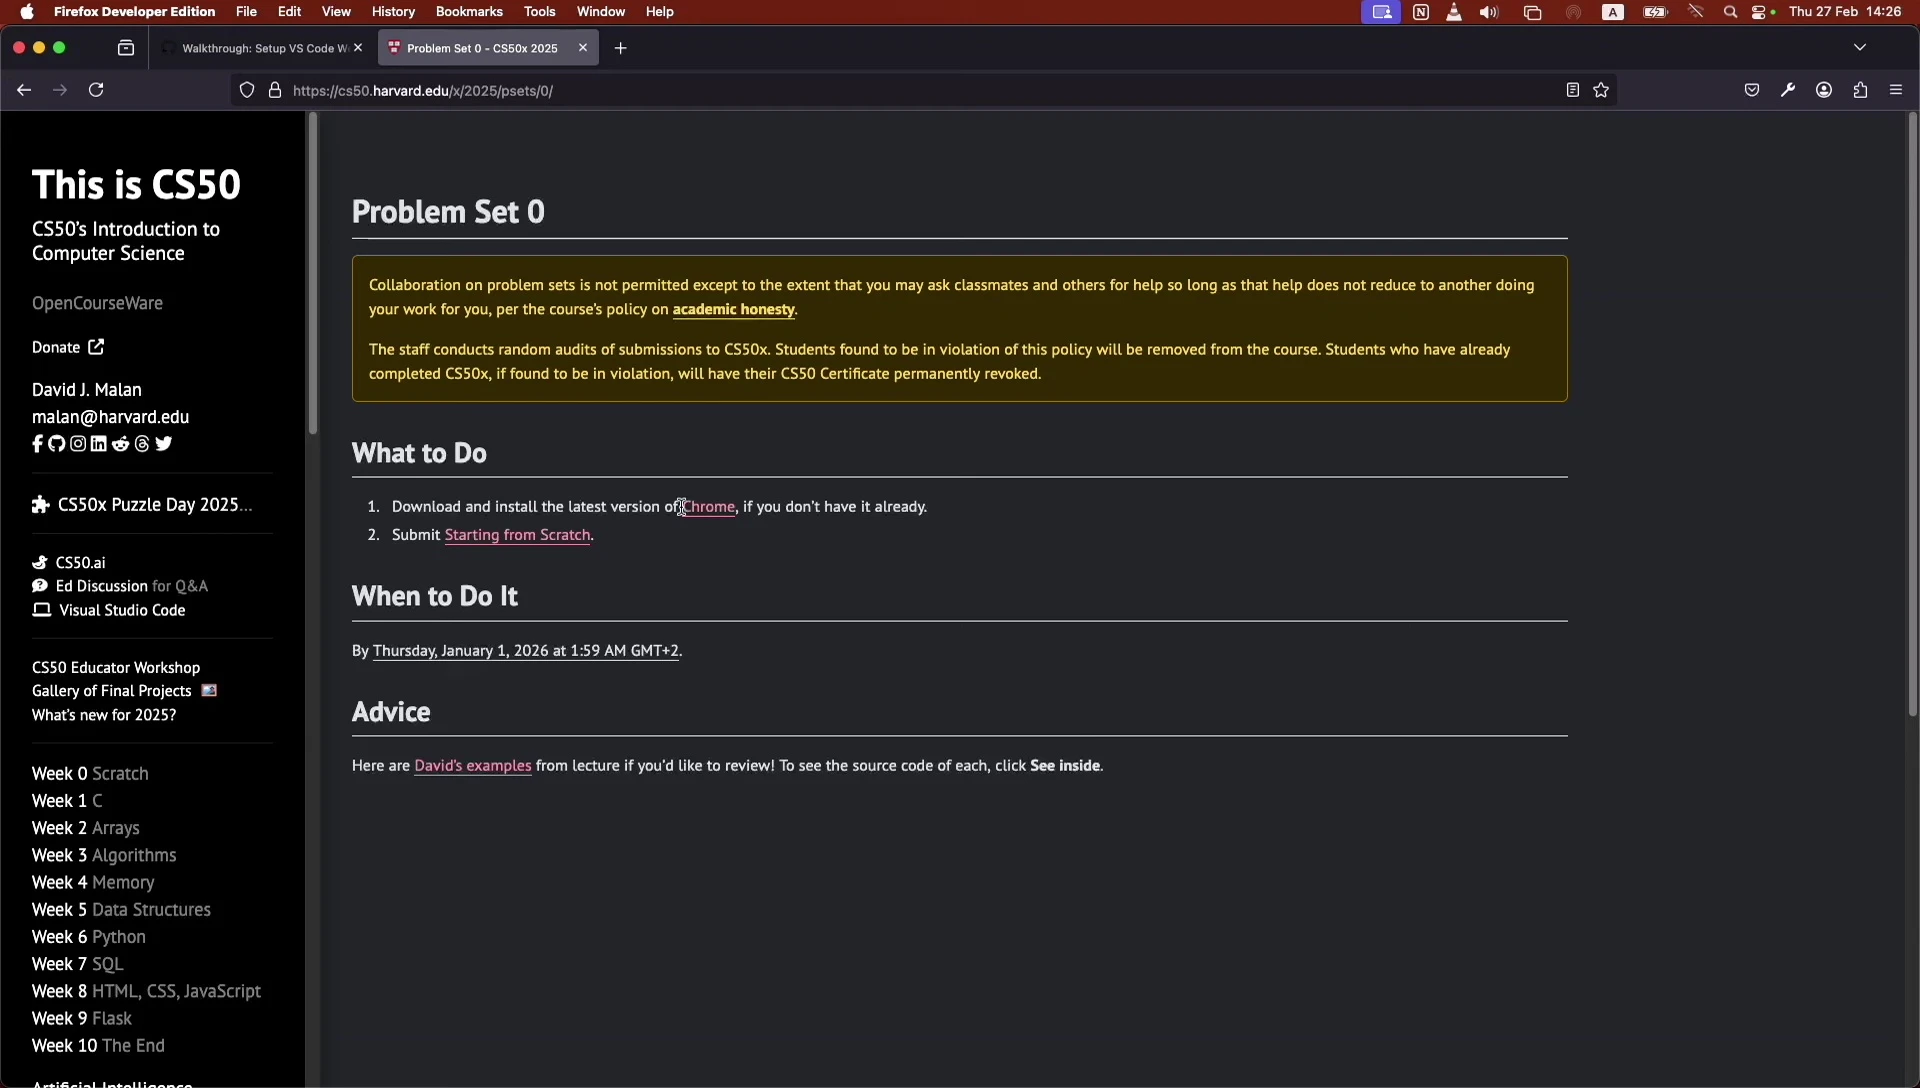Open Spotlight search in menu bar
This screenshot has width=1920, height=1088.
point(1730,12)
